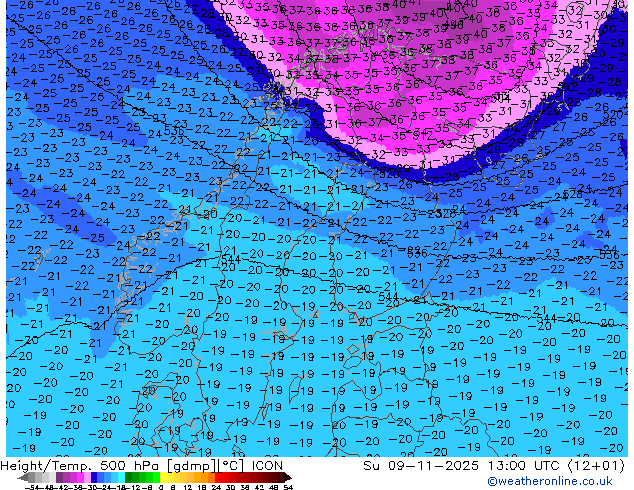Click the '[°C]' unit label in title
This screenshot has width=634, height=490.
pyautogui.click(x=231, y=466)
